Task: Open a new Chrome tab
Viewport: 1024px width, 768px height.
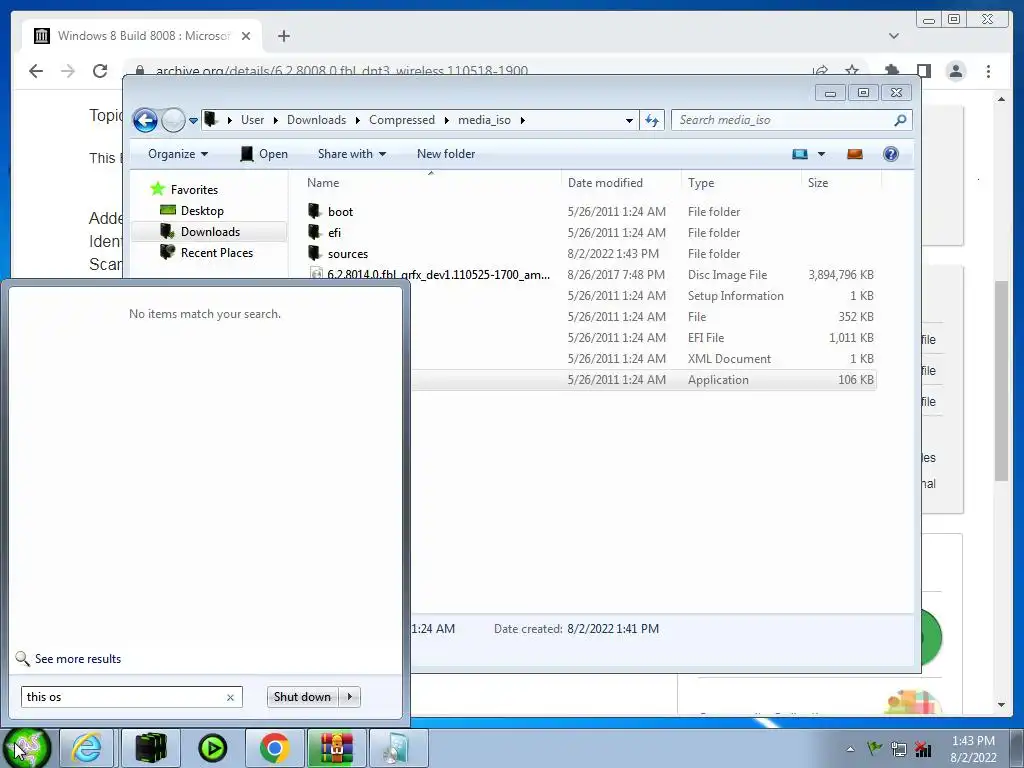Action: point(283,36)
